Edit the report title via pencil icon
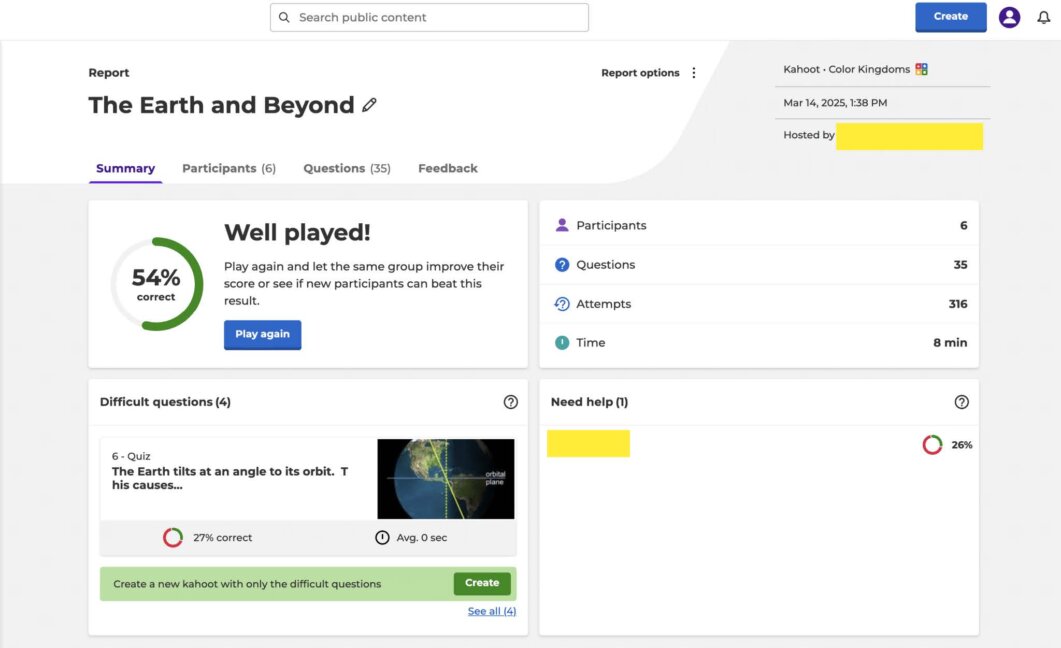This screenshot has height=648, width=1061. point(370,105)
